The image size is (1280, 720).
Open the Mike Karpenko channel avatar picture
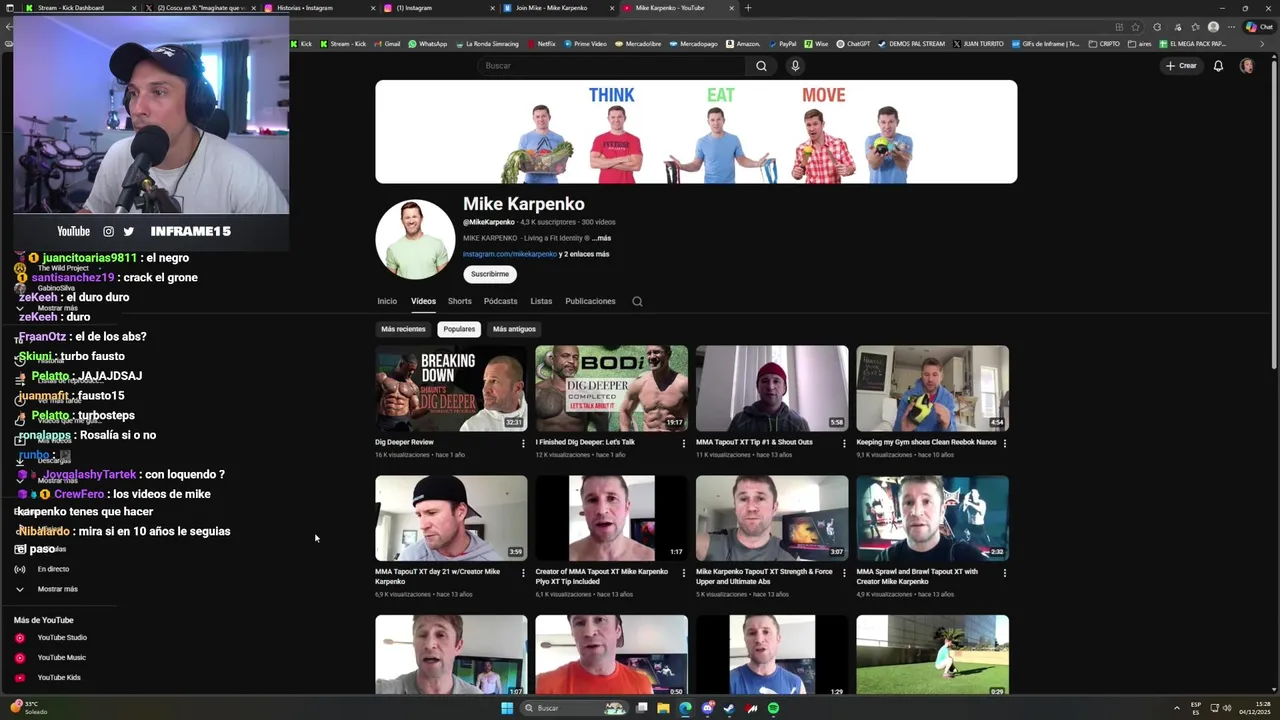click(415, 239)
